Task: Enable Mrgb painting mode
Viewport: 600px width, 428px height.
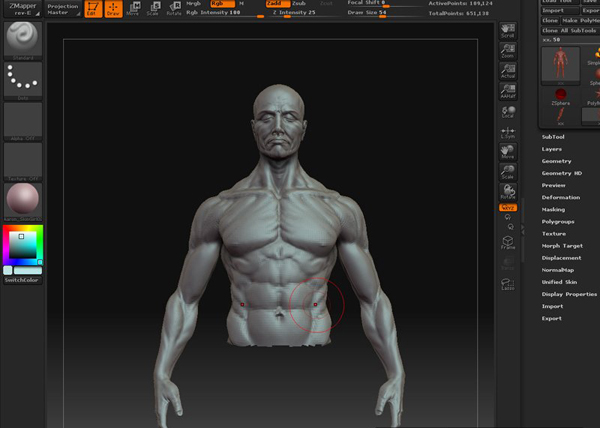Action: pos(194,3)
